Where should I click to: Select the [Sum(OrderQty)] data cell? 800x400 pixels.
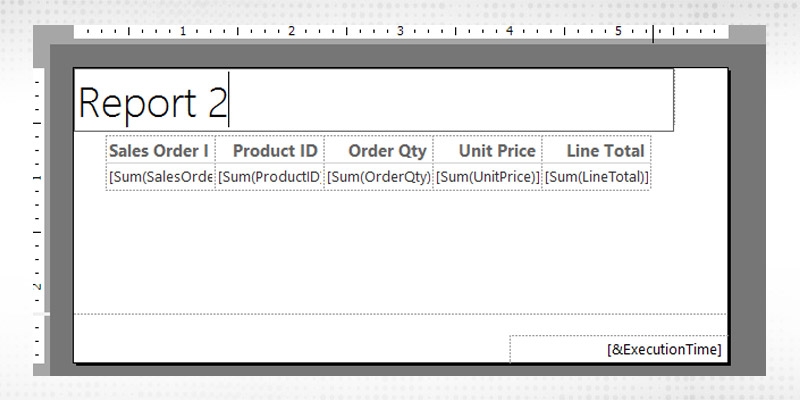pos(379,177)
